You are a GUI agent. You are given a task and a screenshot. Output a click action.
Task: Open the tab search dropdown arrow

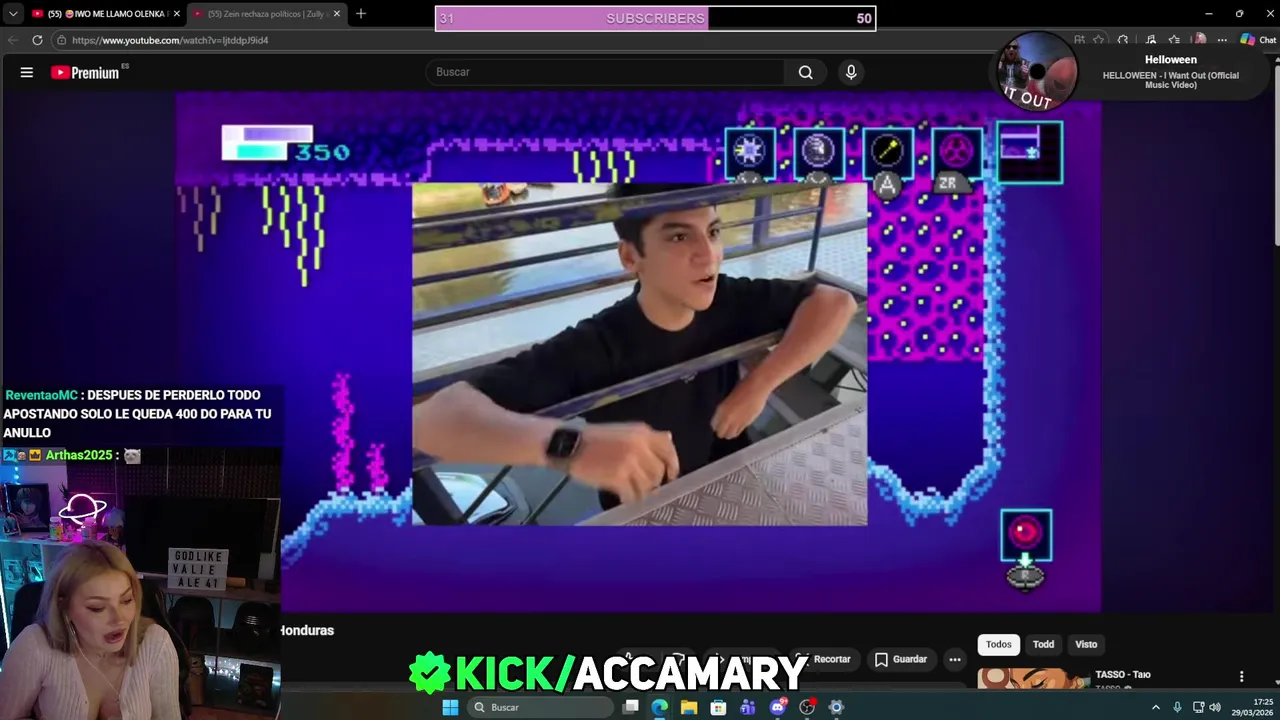pos(12,14)
